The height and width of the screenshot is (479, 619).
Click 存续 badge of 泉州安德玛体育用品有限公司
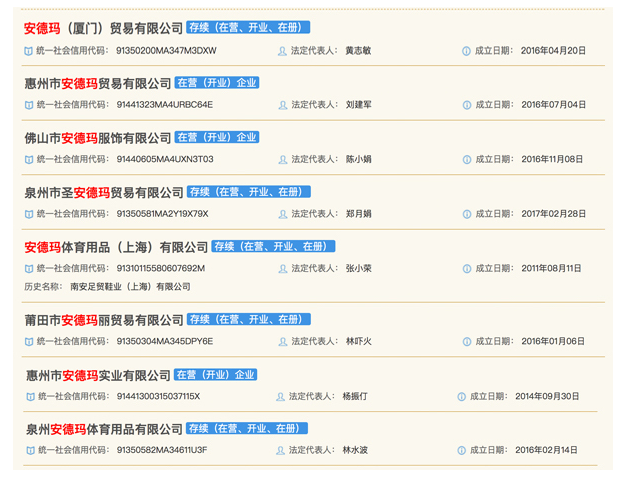[x=247, y=428]
